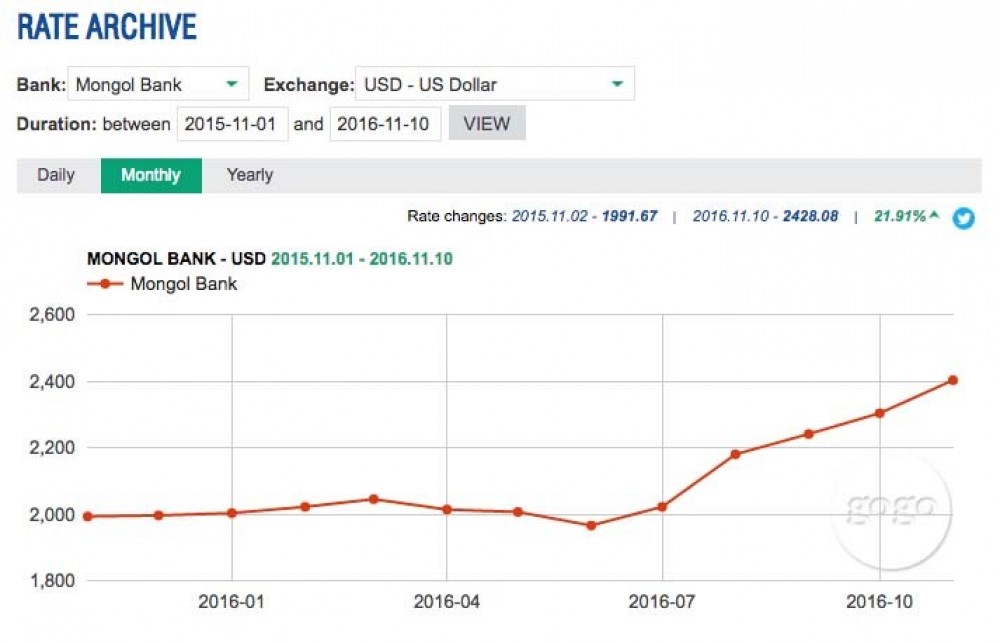The image size is (1000, 643).
Task: Click the first data point on the chart line
Action: (x=88, y=516)
